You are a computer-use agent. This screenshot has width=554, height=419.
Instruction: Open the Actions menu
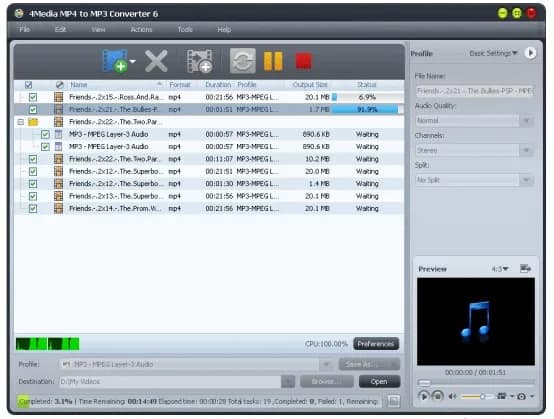click(x=141, y=29)
